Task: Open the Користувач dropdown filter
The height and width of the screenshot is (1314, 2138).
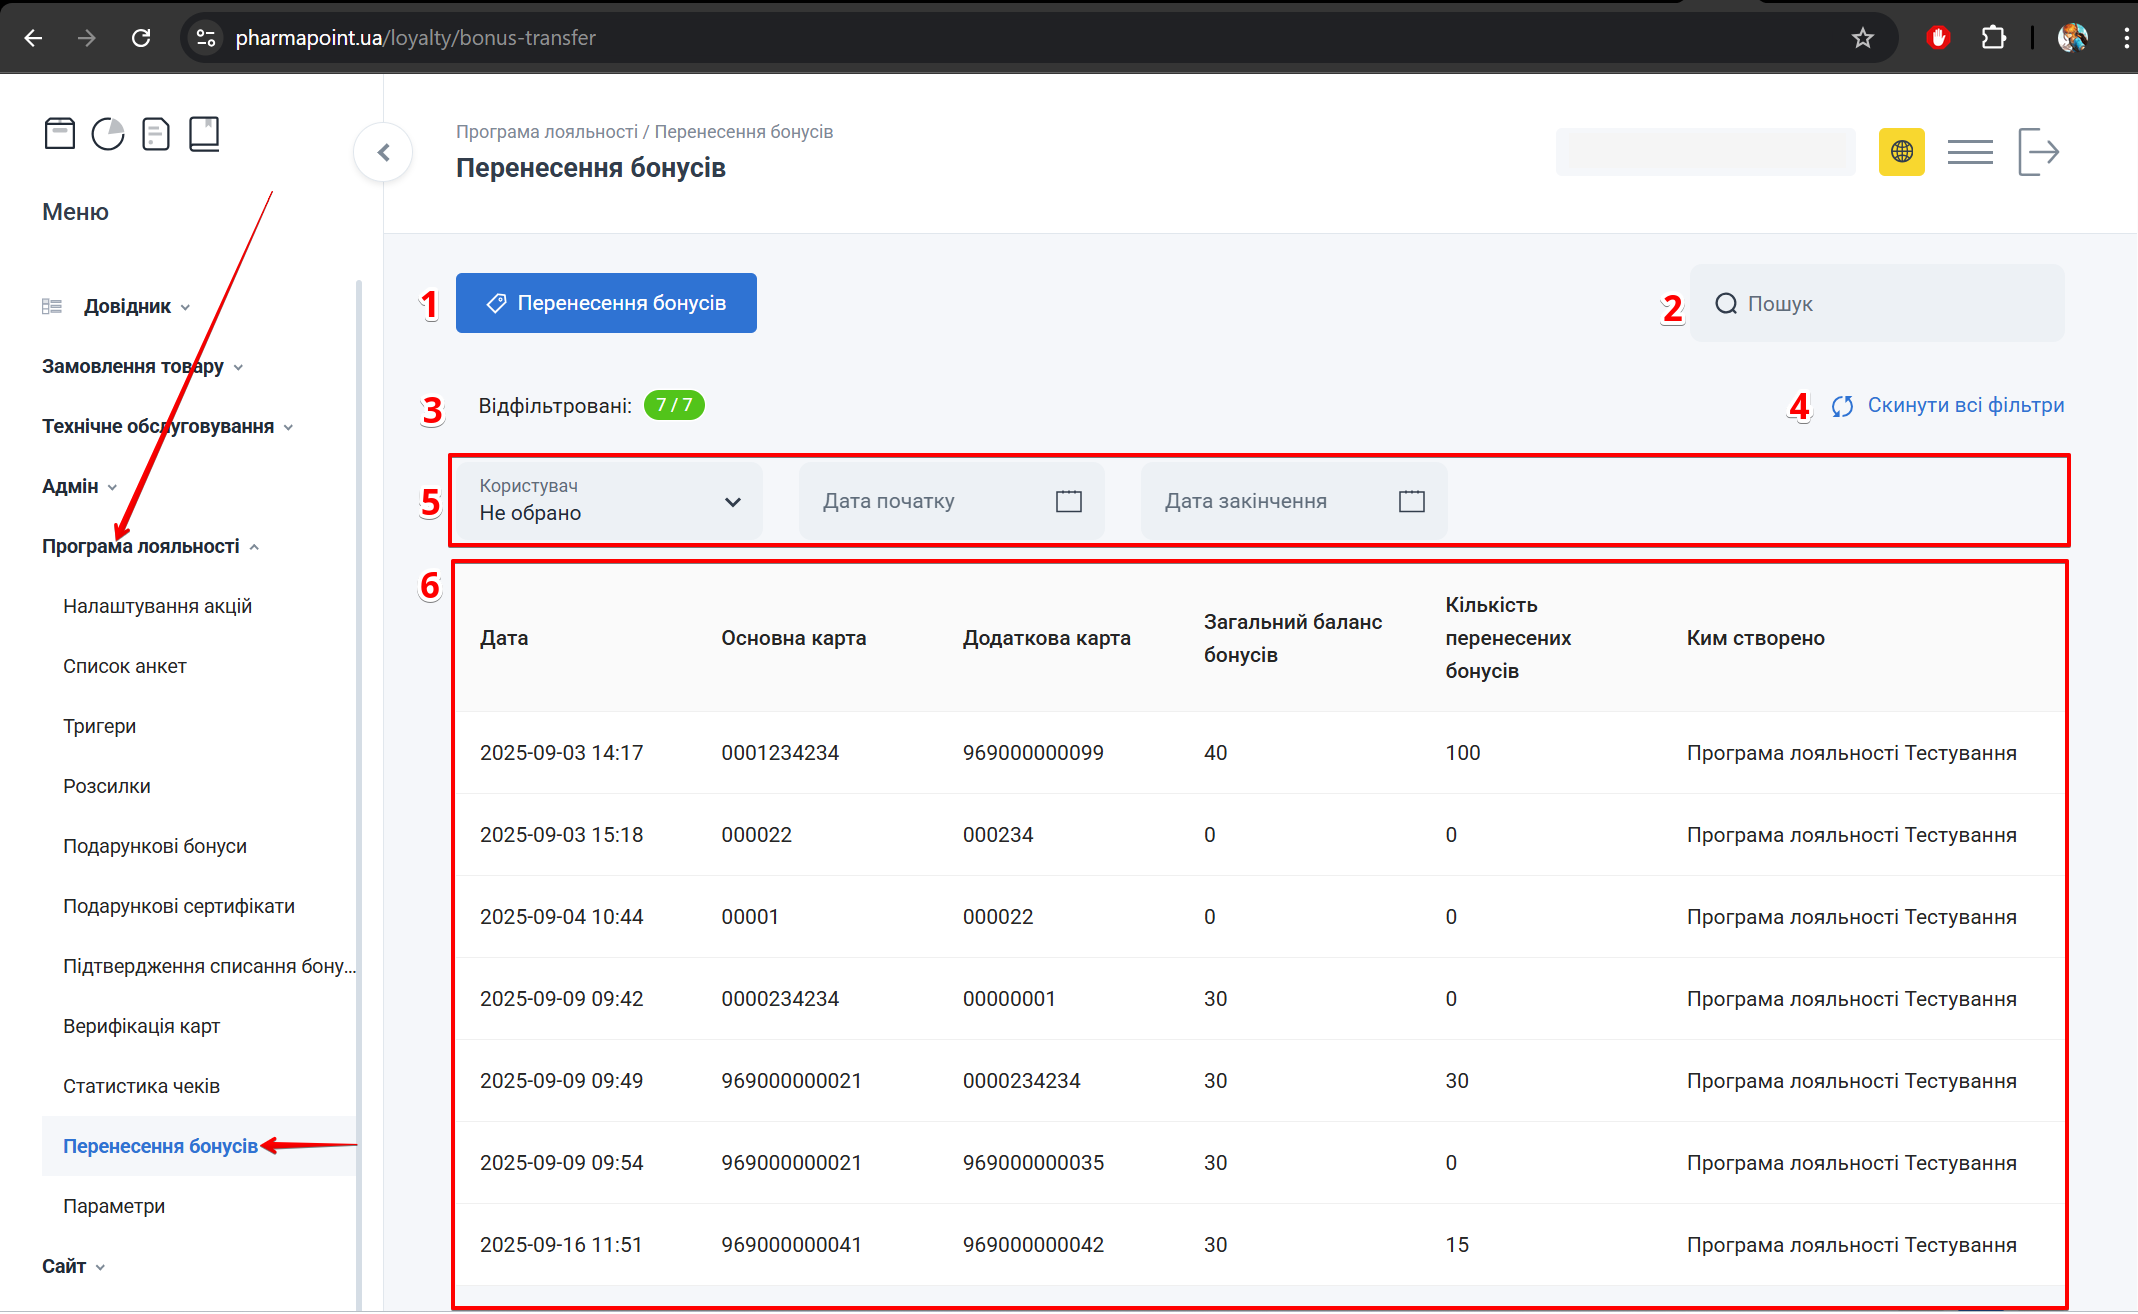Action: point(608,500)
